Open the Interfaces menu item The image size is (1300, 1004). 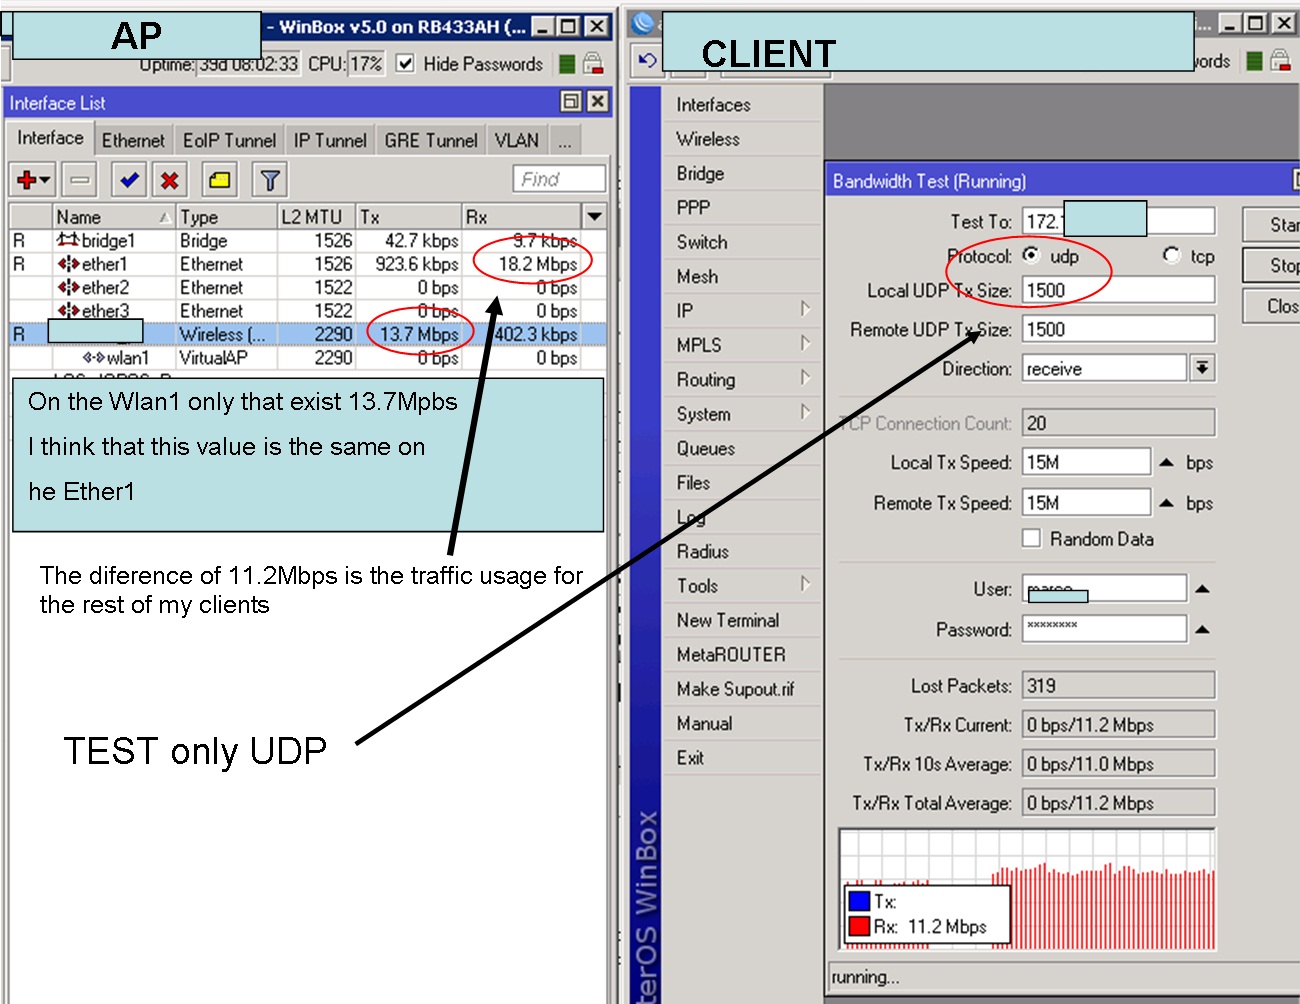click(x=713, y=105)
